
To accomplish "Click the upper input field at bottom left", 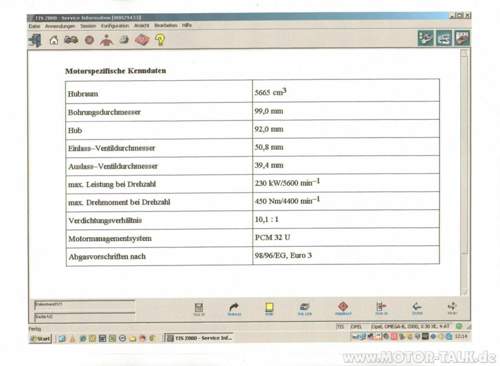I will point(85,305).
